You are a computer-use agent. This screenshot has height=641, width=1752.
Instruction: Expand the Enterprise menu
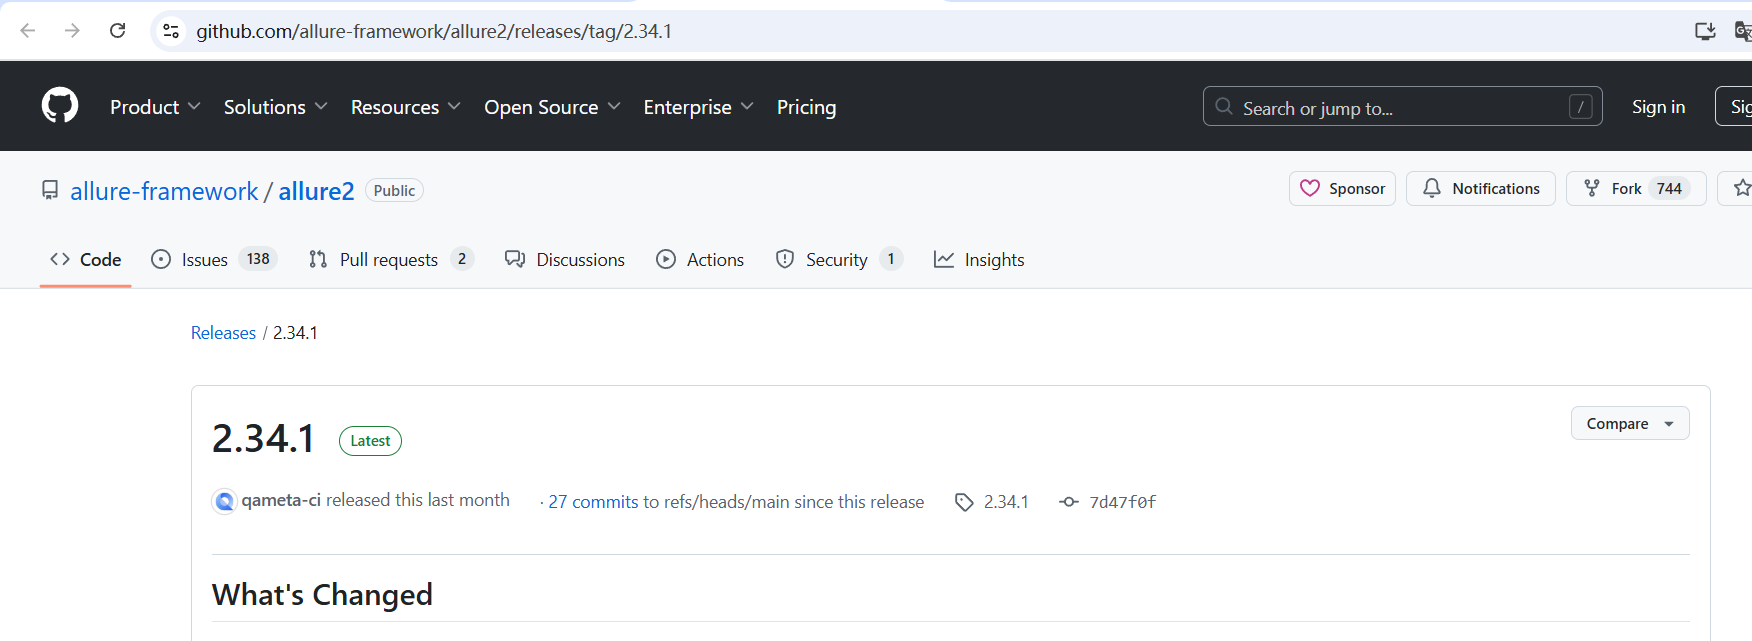coord(698,107)
